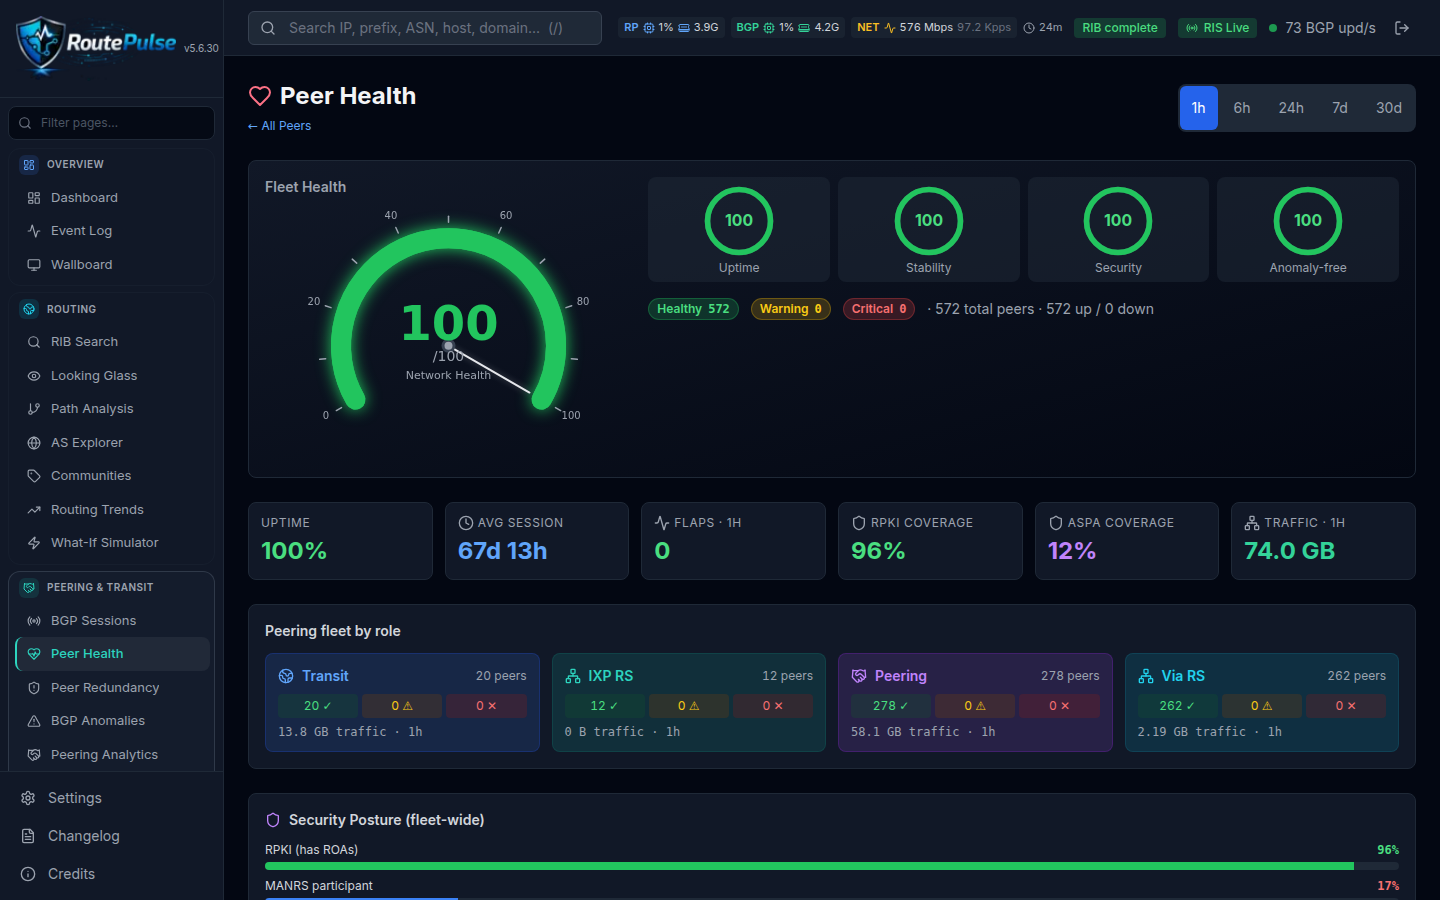Screen dimensions: 1440x900
Task: Select the 1h time range
Action: click(x=1198, y=108)
